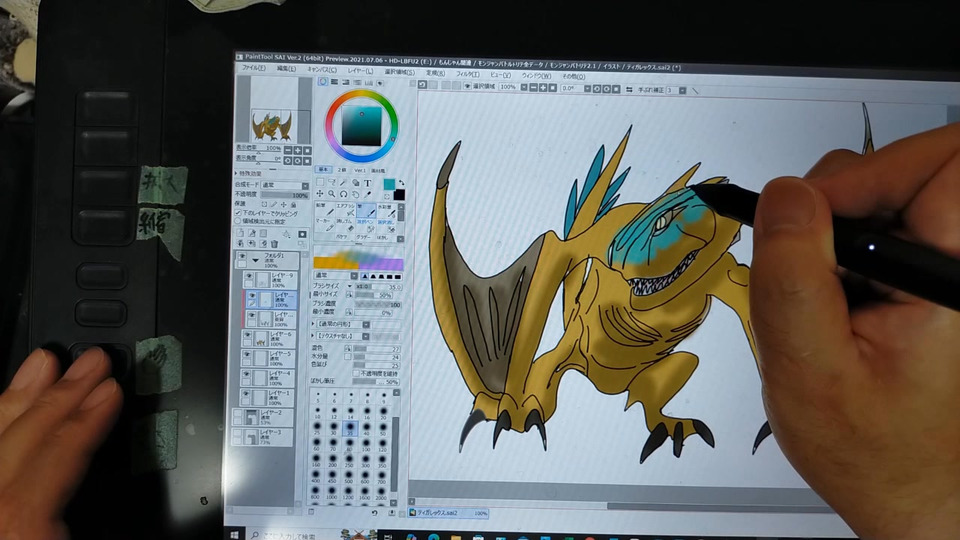Select the Hand pan tool

pyautogui.click(x=355, y=194)
